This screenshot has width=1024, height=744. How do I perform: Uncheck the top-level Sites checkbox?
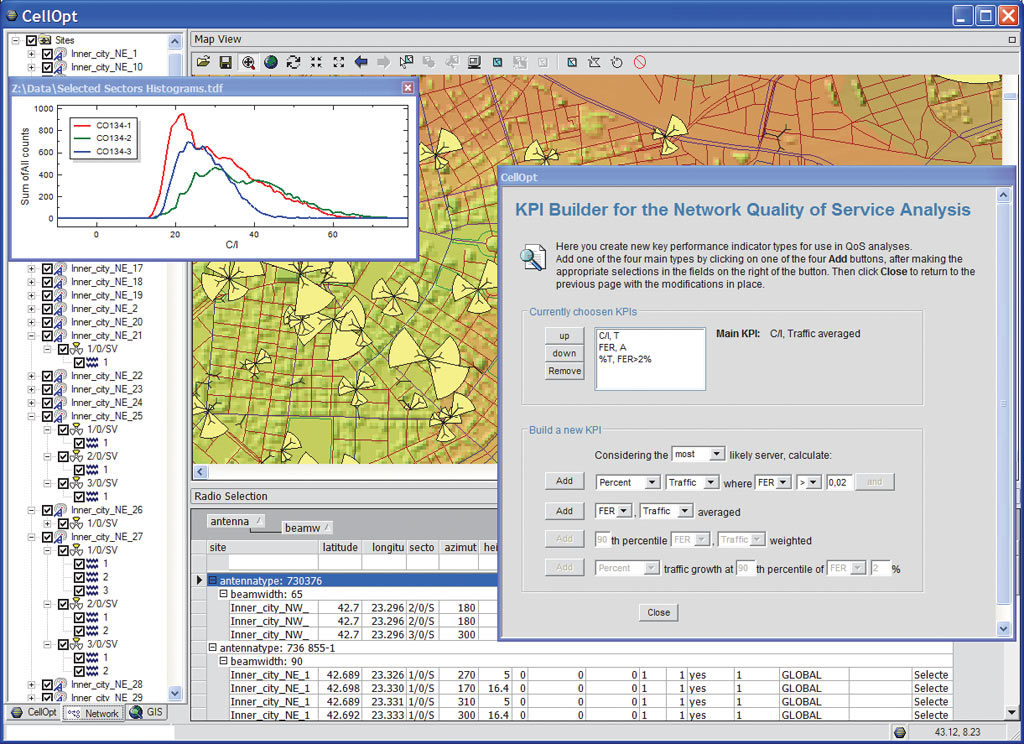(31, 40)
